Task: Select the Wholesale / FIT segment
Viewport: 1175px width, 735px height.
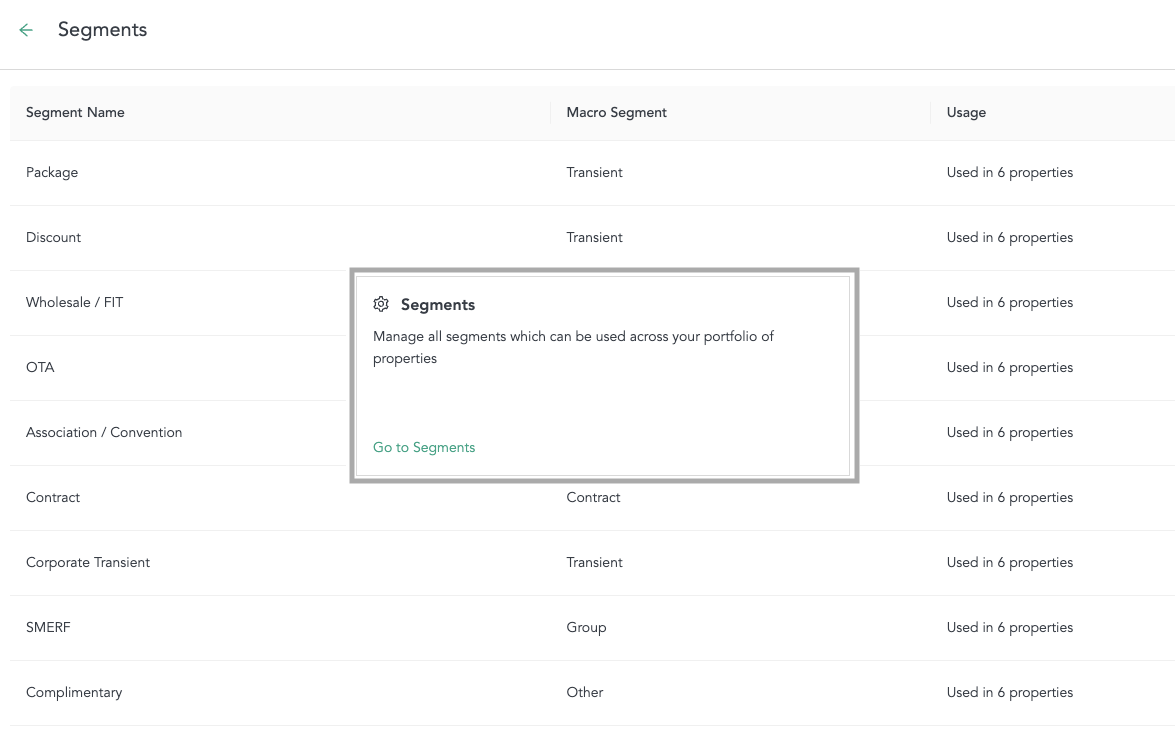Action: (x=75, y=302)
